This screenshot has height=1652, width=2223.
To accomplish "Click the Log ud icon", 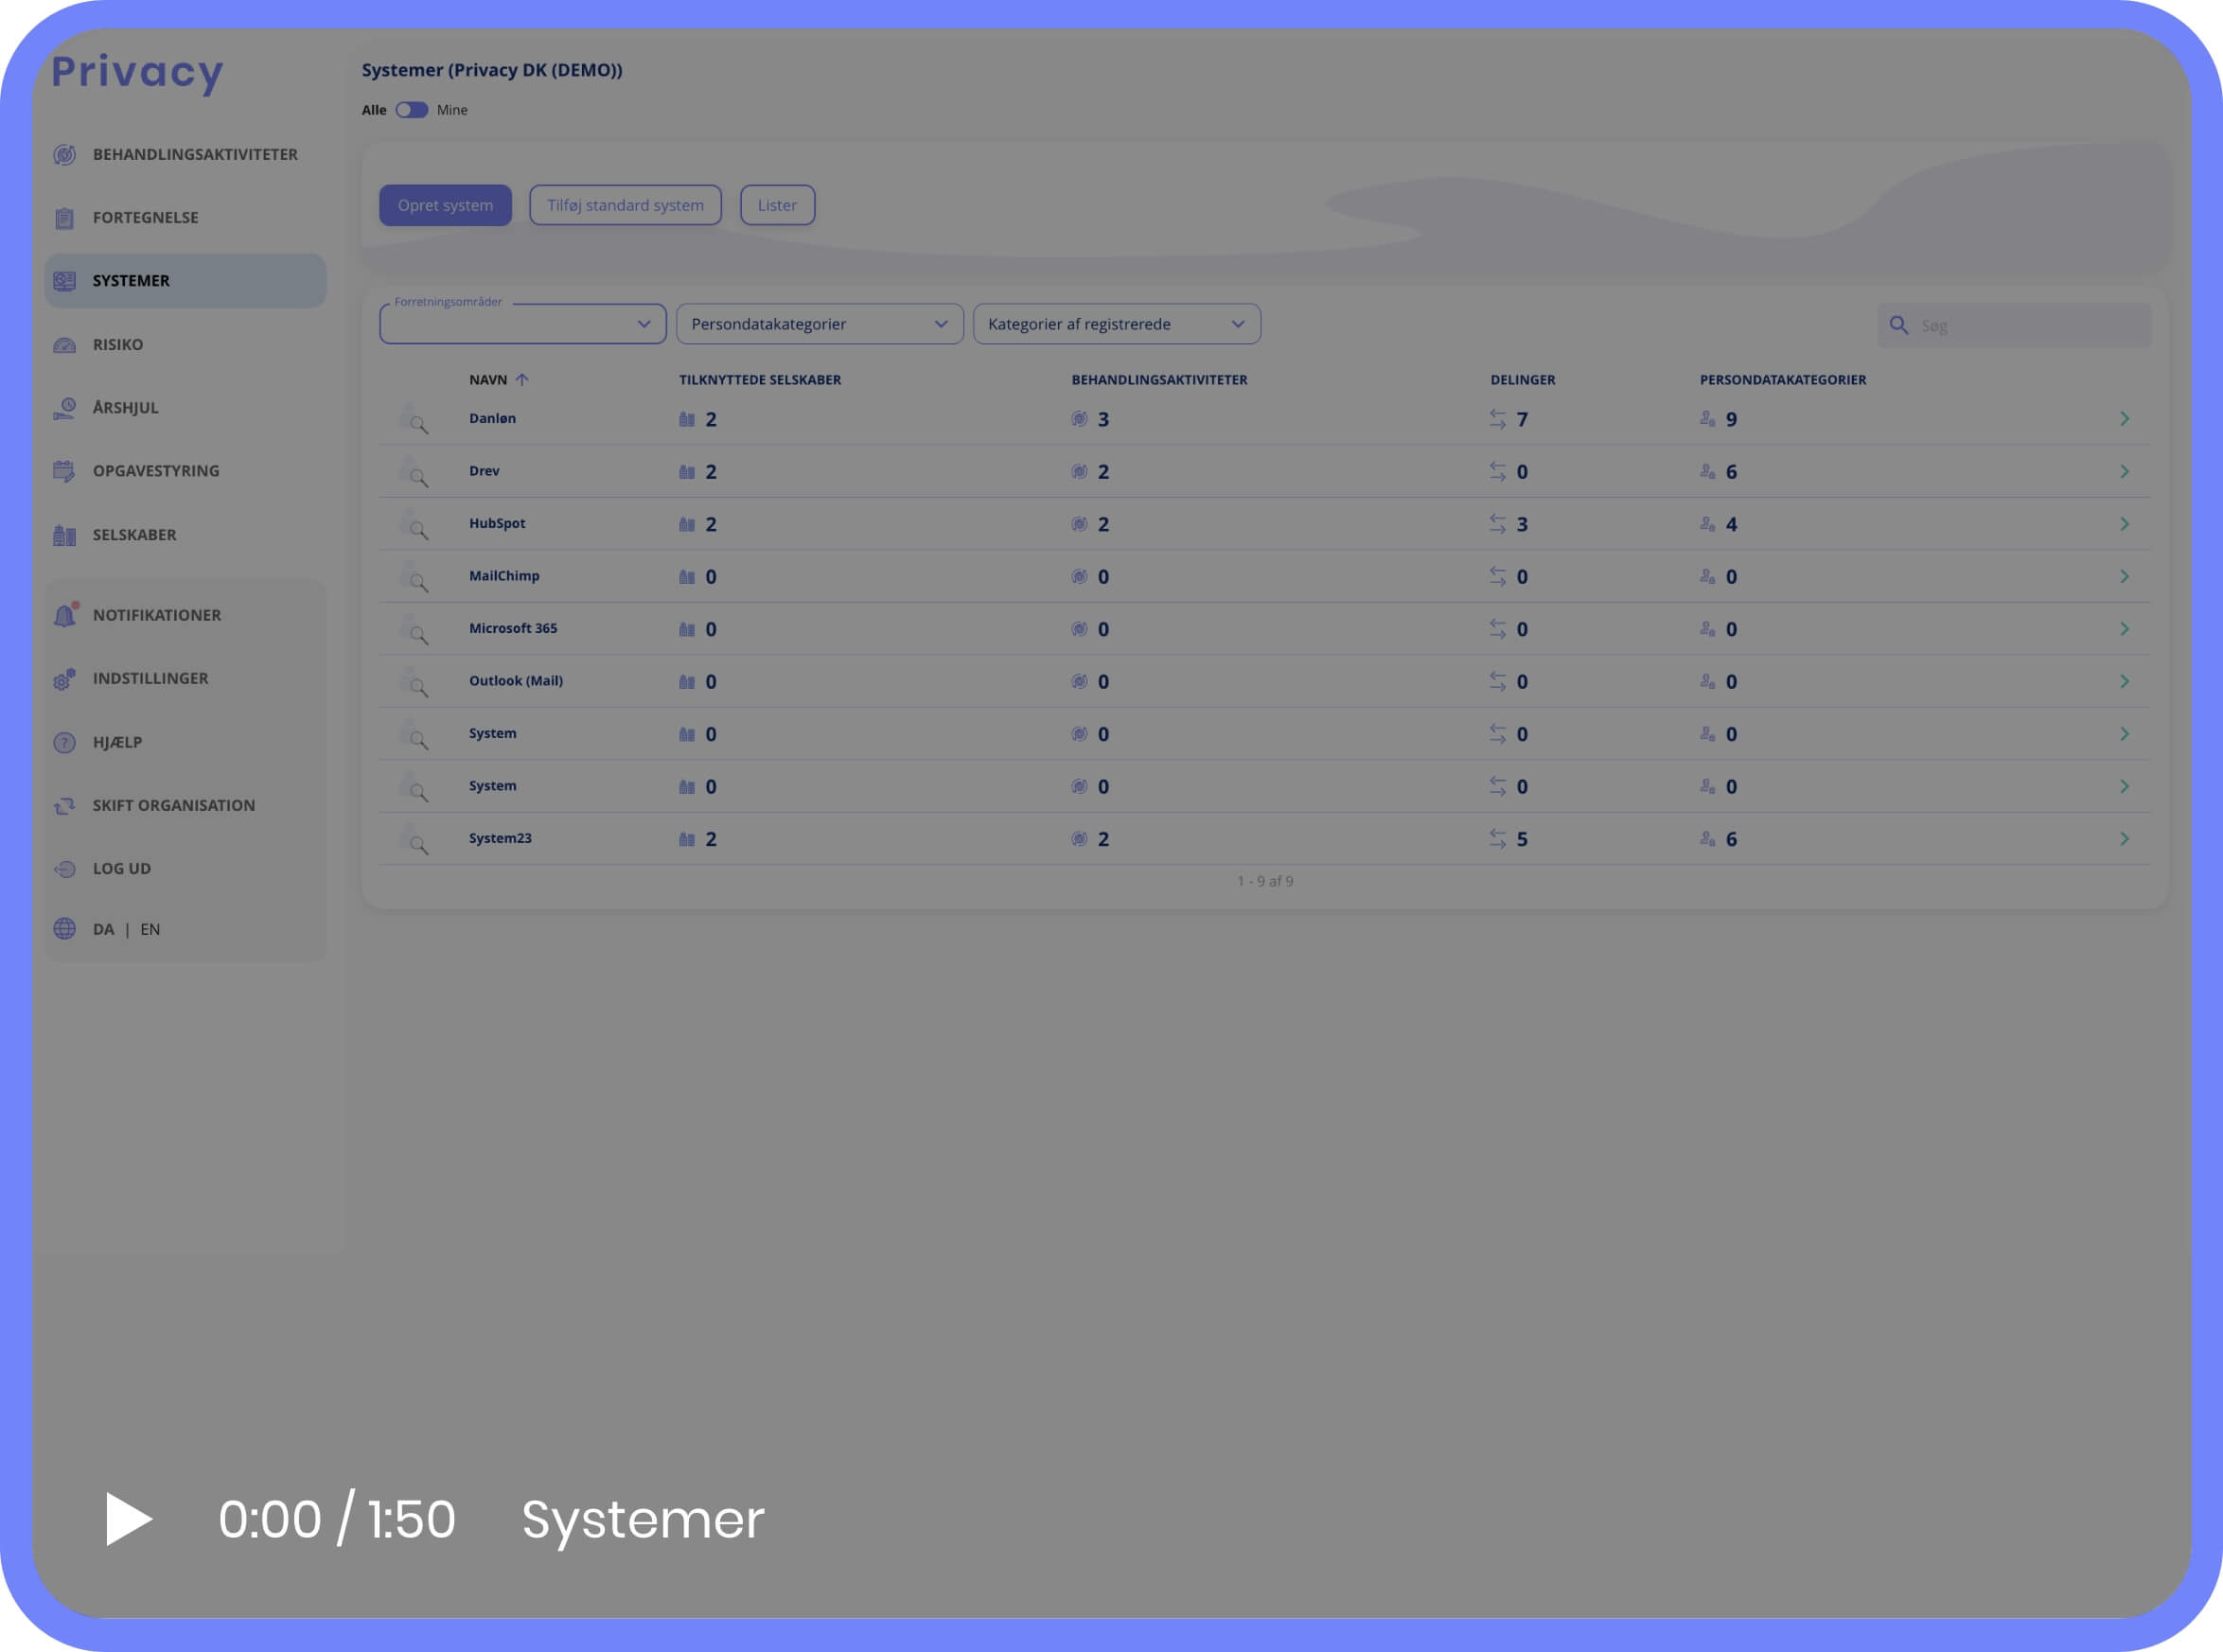I will pos(65,869).
